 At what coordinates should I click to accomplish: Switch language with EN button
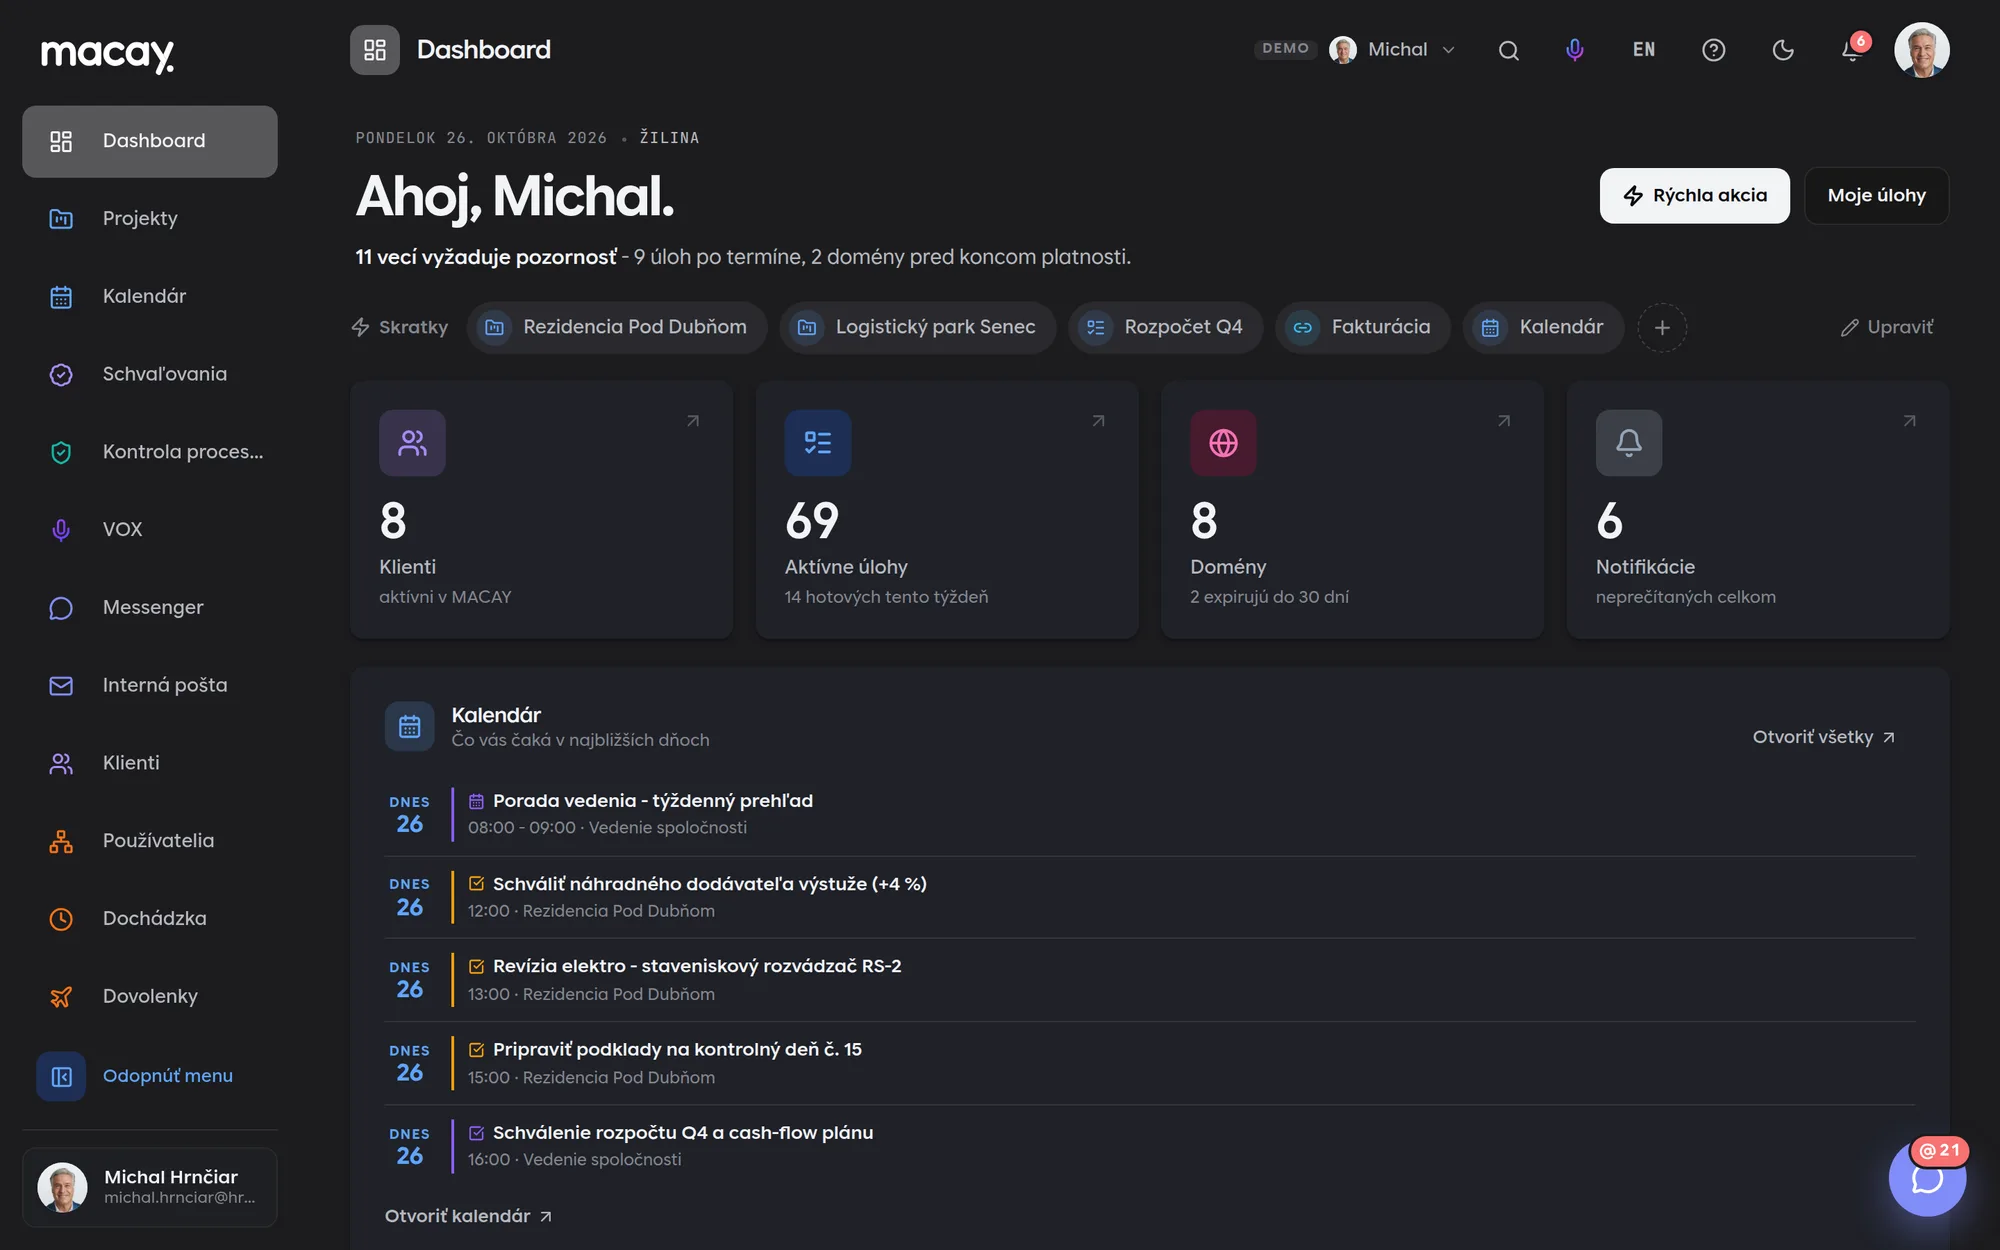(1644, 50)
